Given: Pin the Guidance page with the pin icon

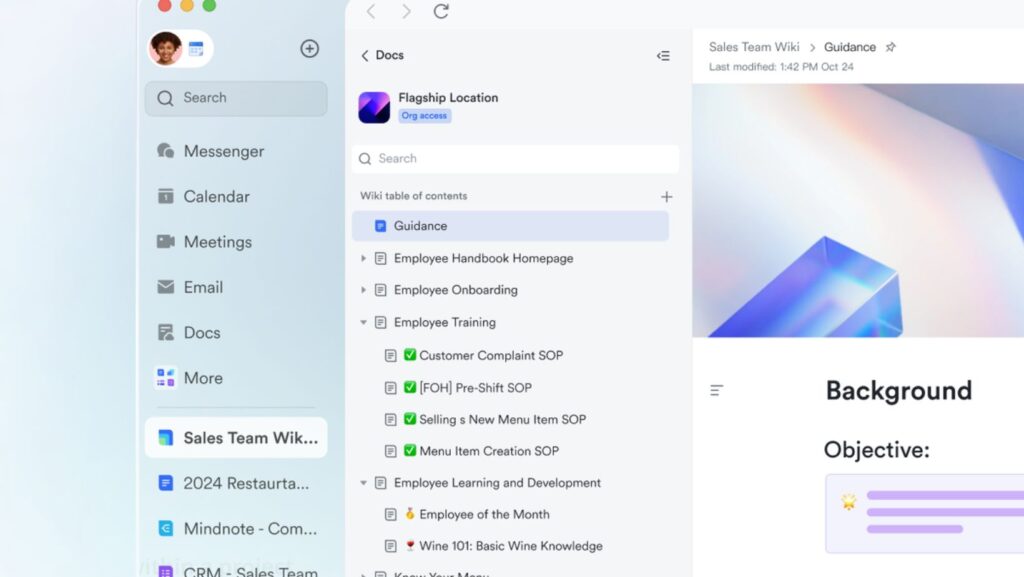Looking at the screenshot, I should 891,47.
